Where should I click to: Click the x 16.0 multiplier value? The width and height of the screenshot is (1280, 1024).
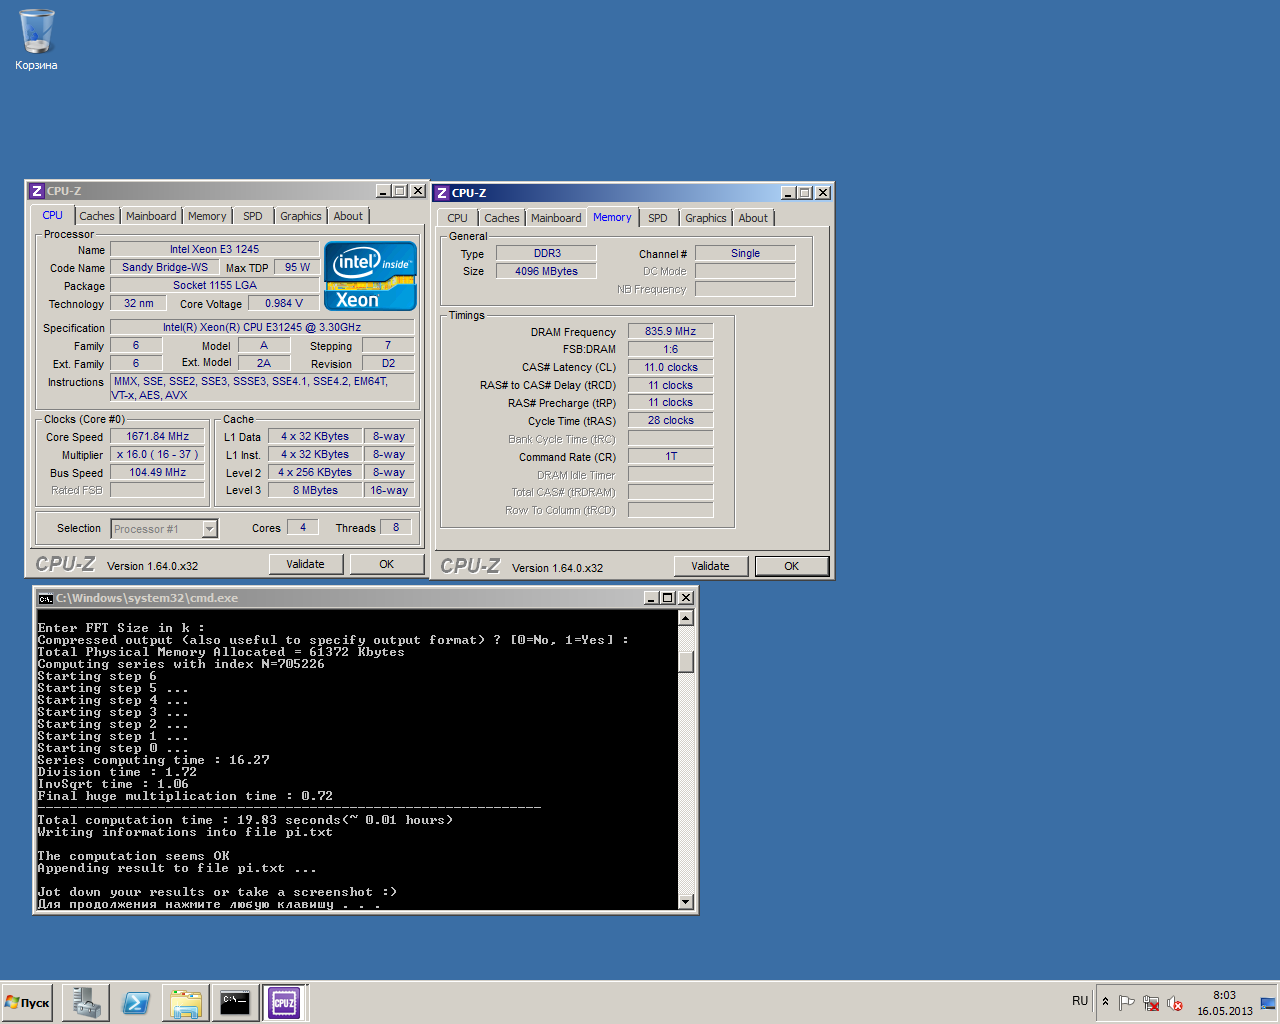coord(158,454)
